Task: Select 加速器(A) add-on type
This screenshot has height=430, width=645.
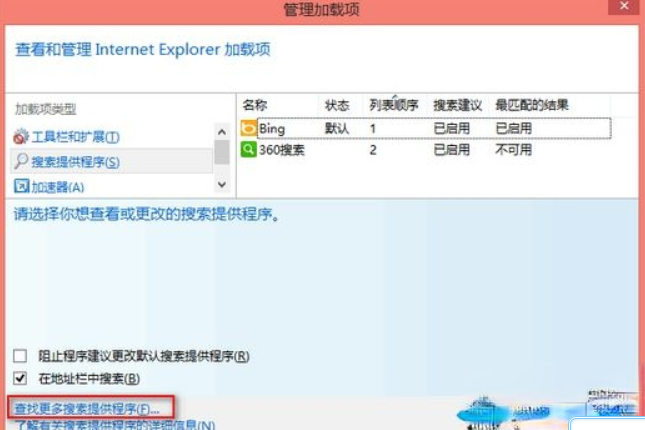Action: pyautogui.click(x=58, y=187)
